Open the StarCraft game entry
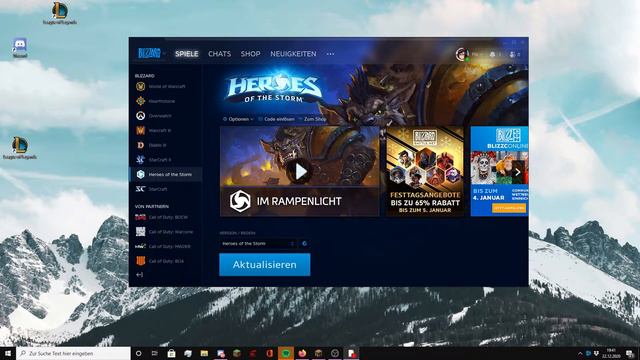The height and width of the screenshot is (360, 640). click(165, 189)
